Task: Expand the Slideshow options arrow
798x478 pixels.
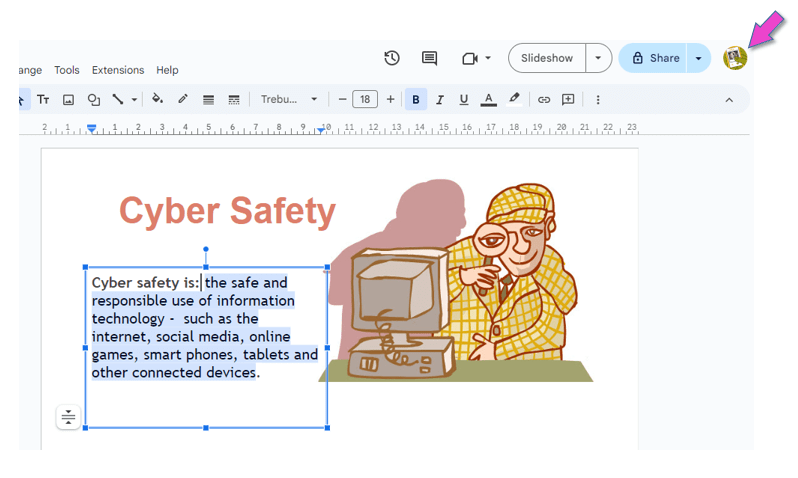Action: (x=598, y=58)
